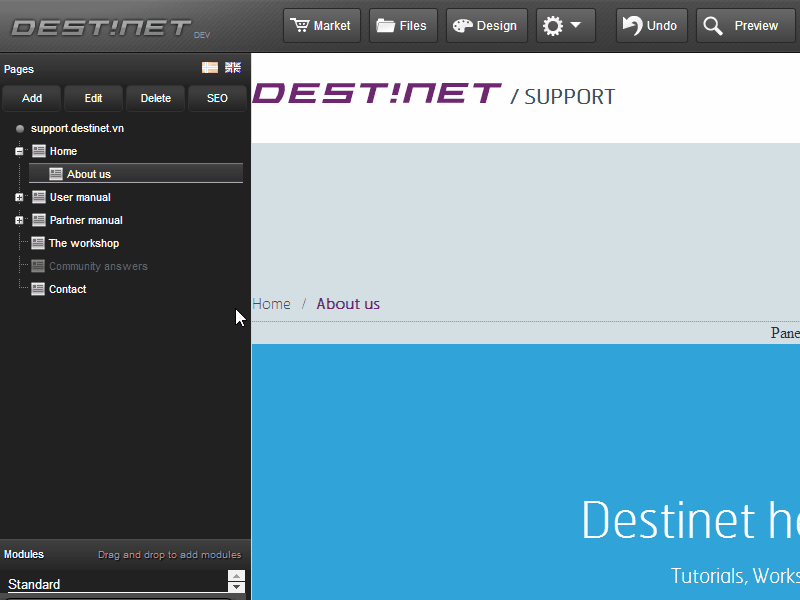
Task: Expand the Partner manual tree node
Action: [19, 221]
